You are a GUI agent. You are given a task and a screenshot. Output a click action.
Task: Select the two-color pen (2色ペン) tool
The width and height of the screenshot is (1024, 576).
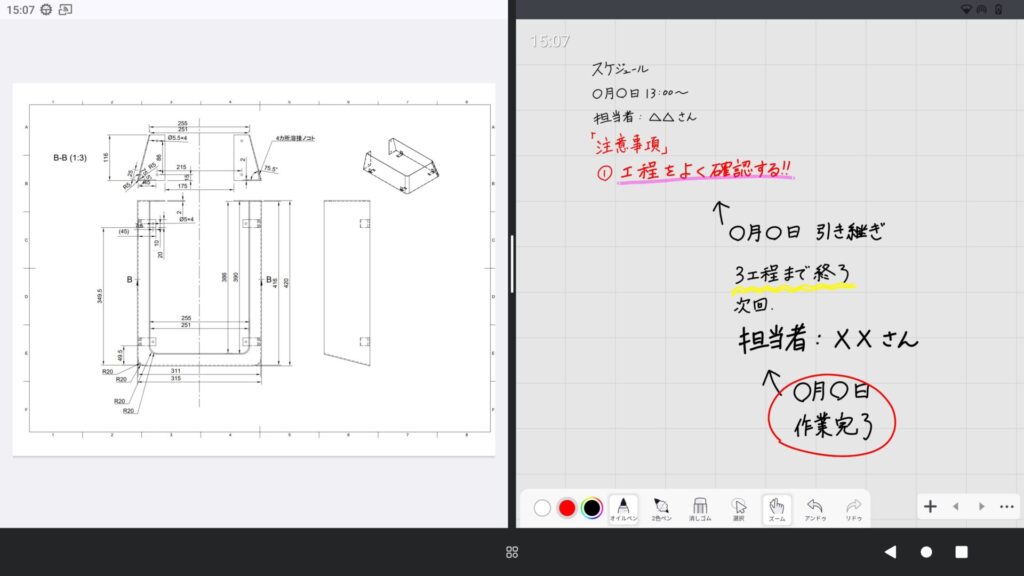661,508
